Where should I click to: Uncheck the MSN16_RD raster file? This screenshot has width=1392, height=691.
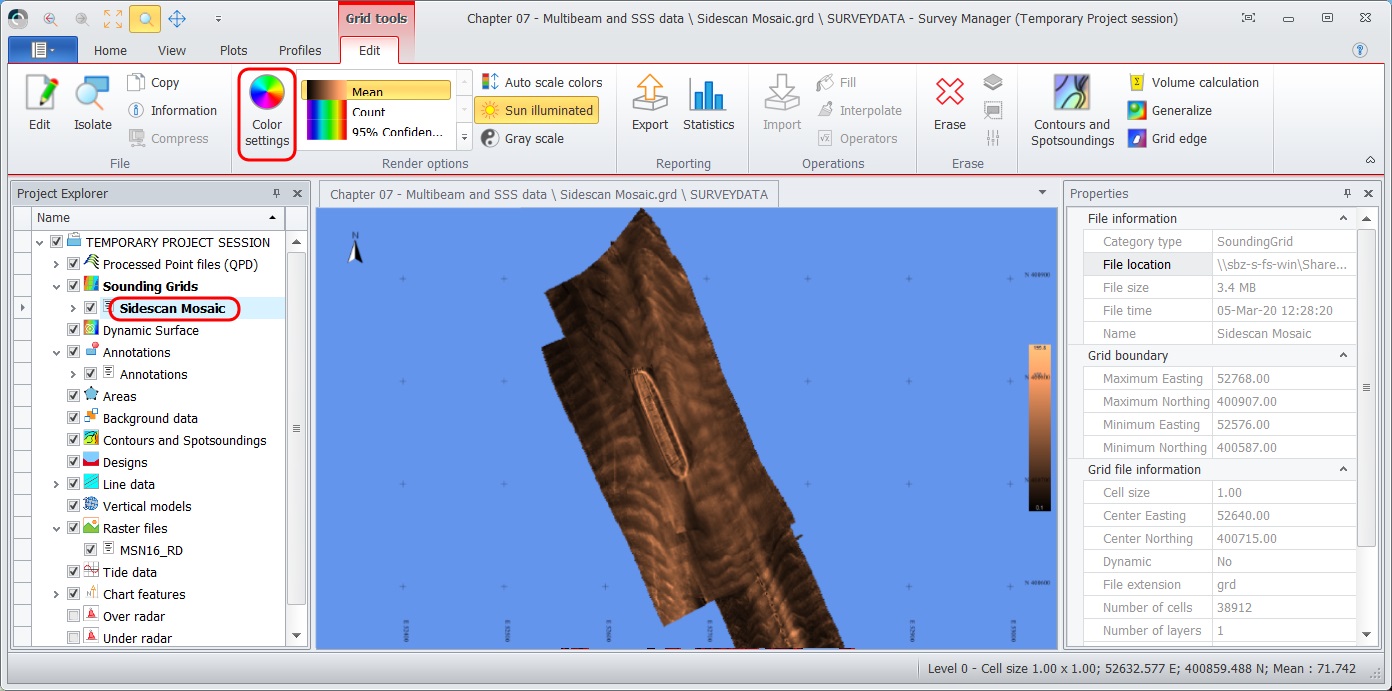pyautogui.click(x=91, y=550)
